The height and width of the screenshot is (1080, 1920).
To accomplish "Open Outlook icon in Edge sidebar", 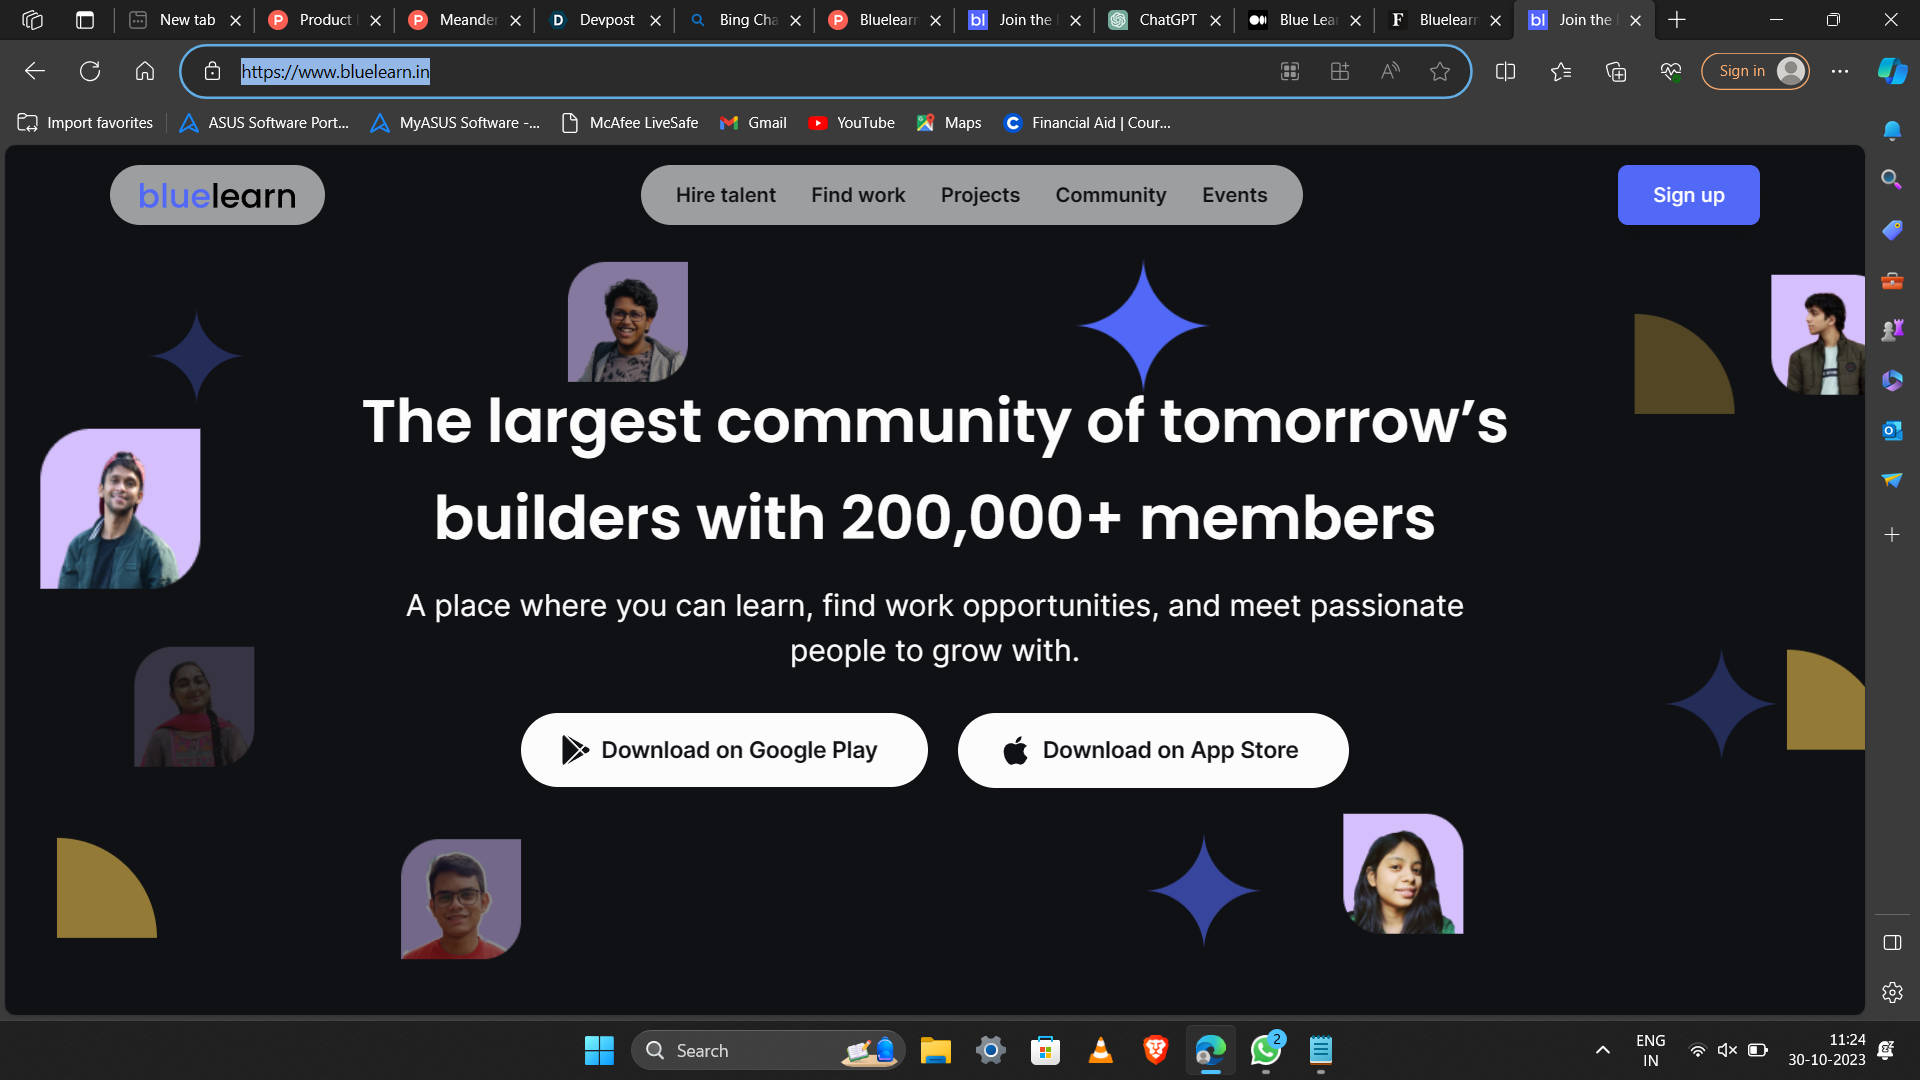I will [1891, 430].
